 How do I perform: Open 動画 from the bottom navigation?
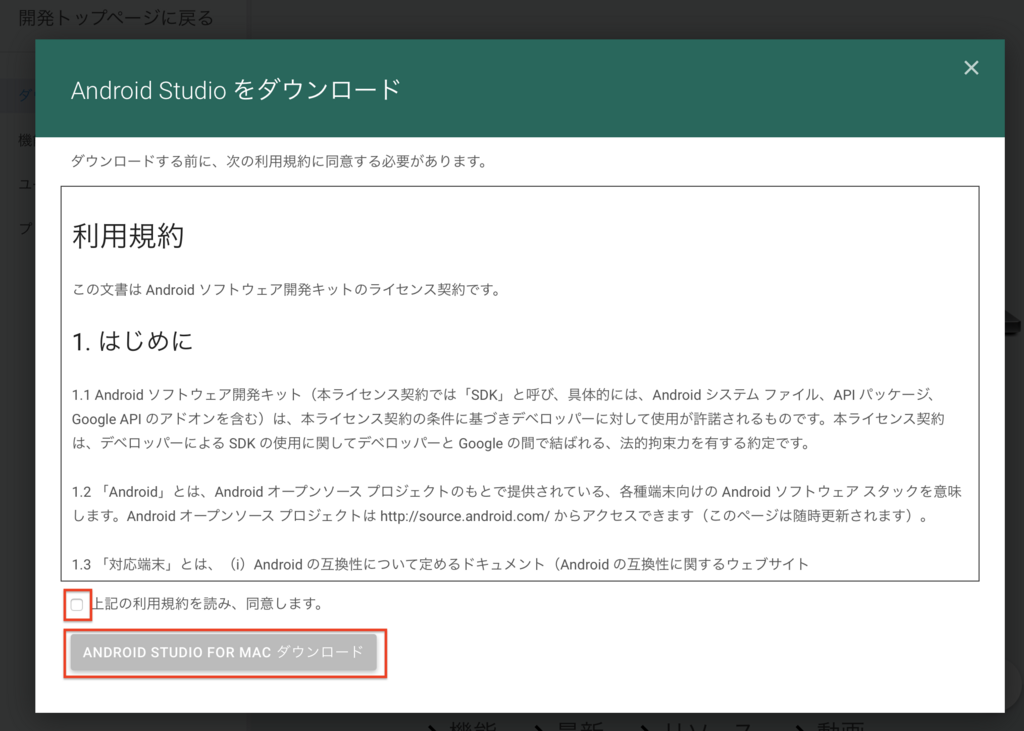coord(838,727)
